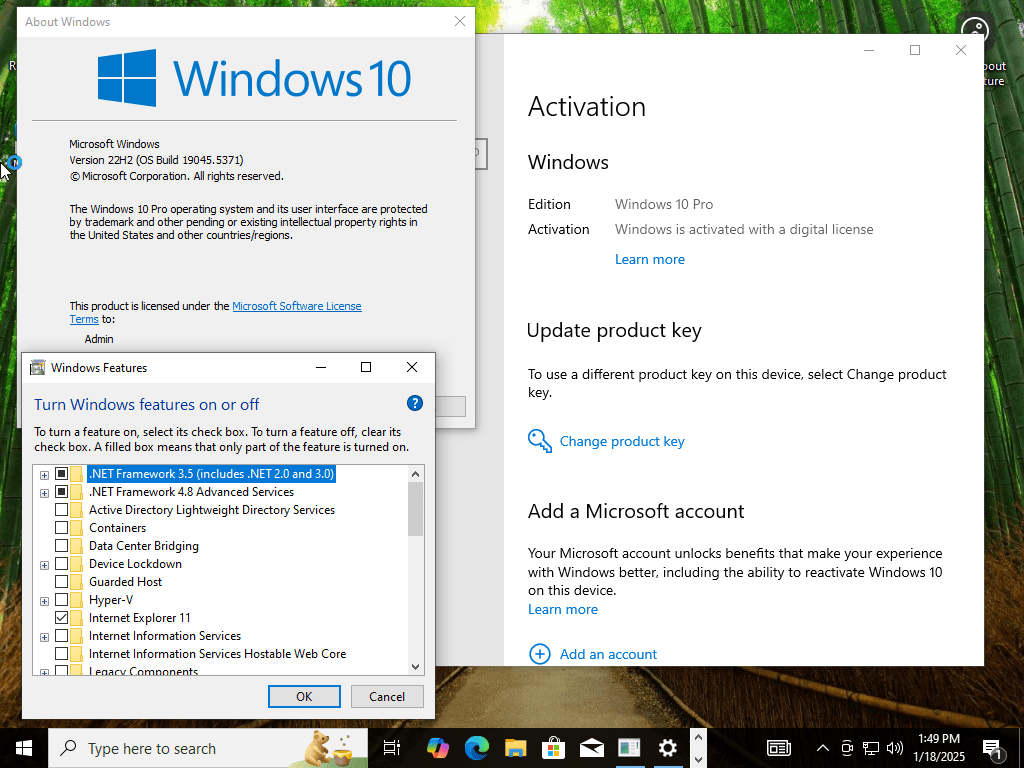Click the taskbar scroll up arrow
1024x768 pixels.
point(698,738)
